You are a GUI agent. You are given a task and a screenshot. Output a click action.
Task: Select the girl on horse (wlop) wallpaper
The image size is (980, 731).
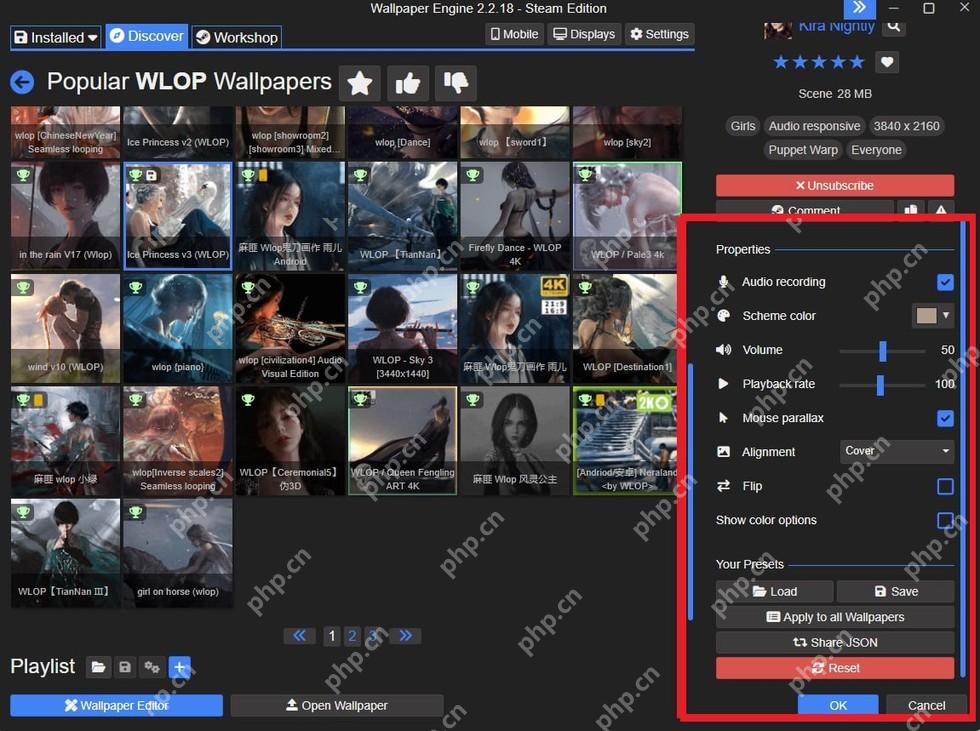click(x=178, y=552)
